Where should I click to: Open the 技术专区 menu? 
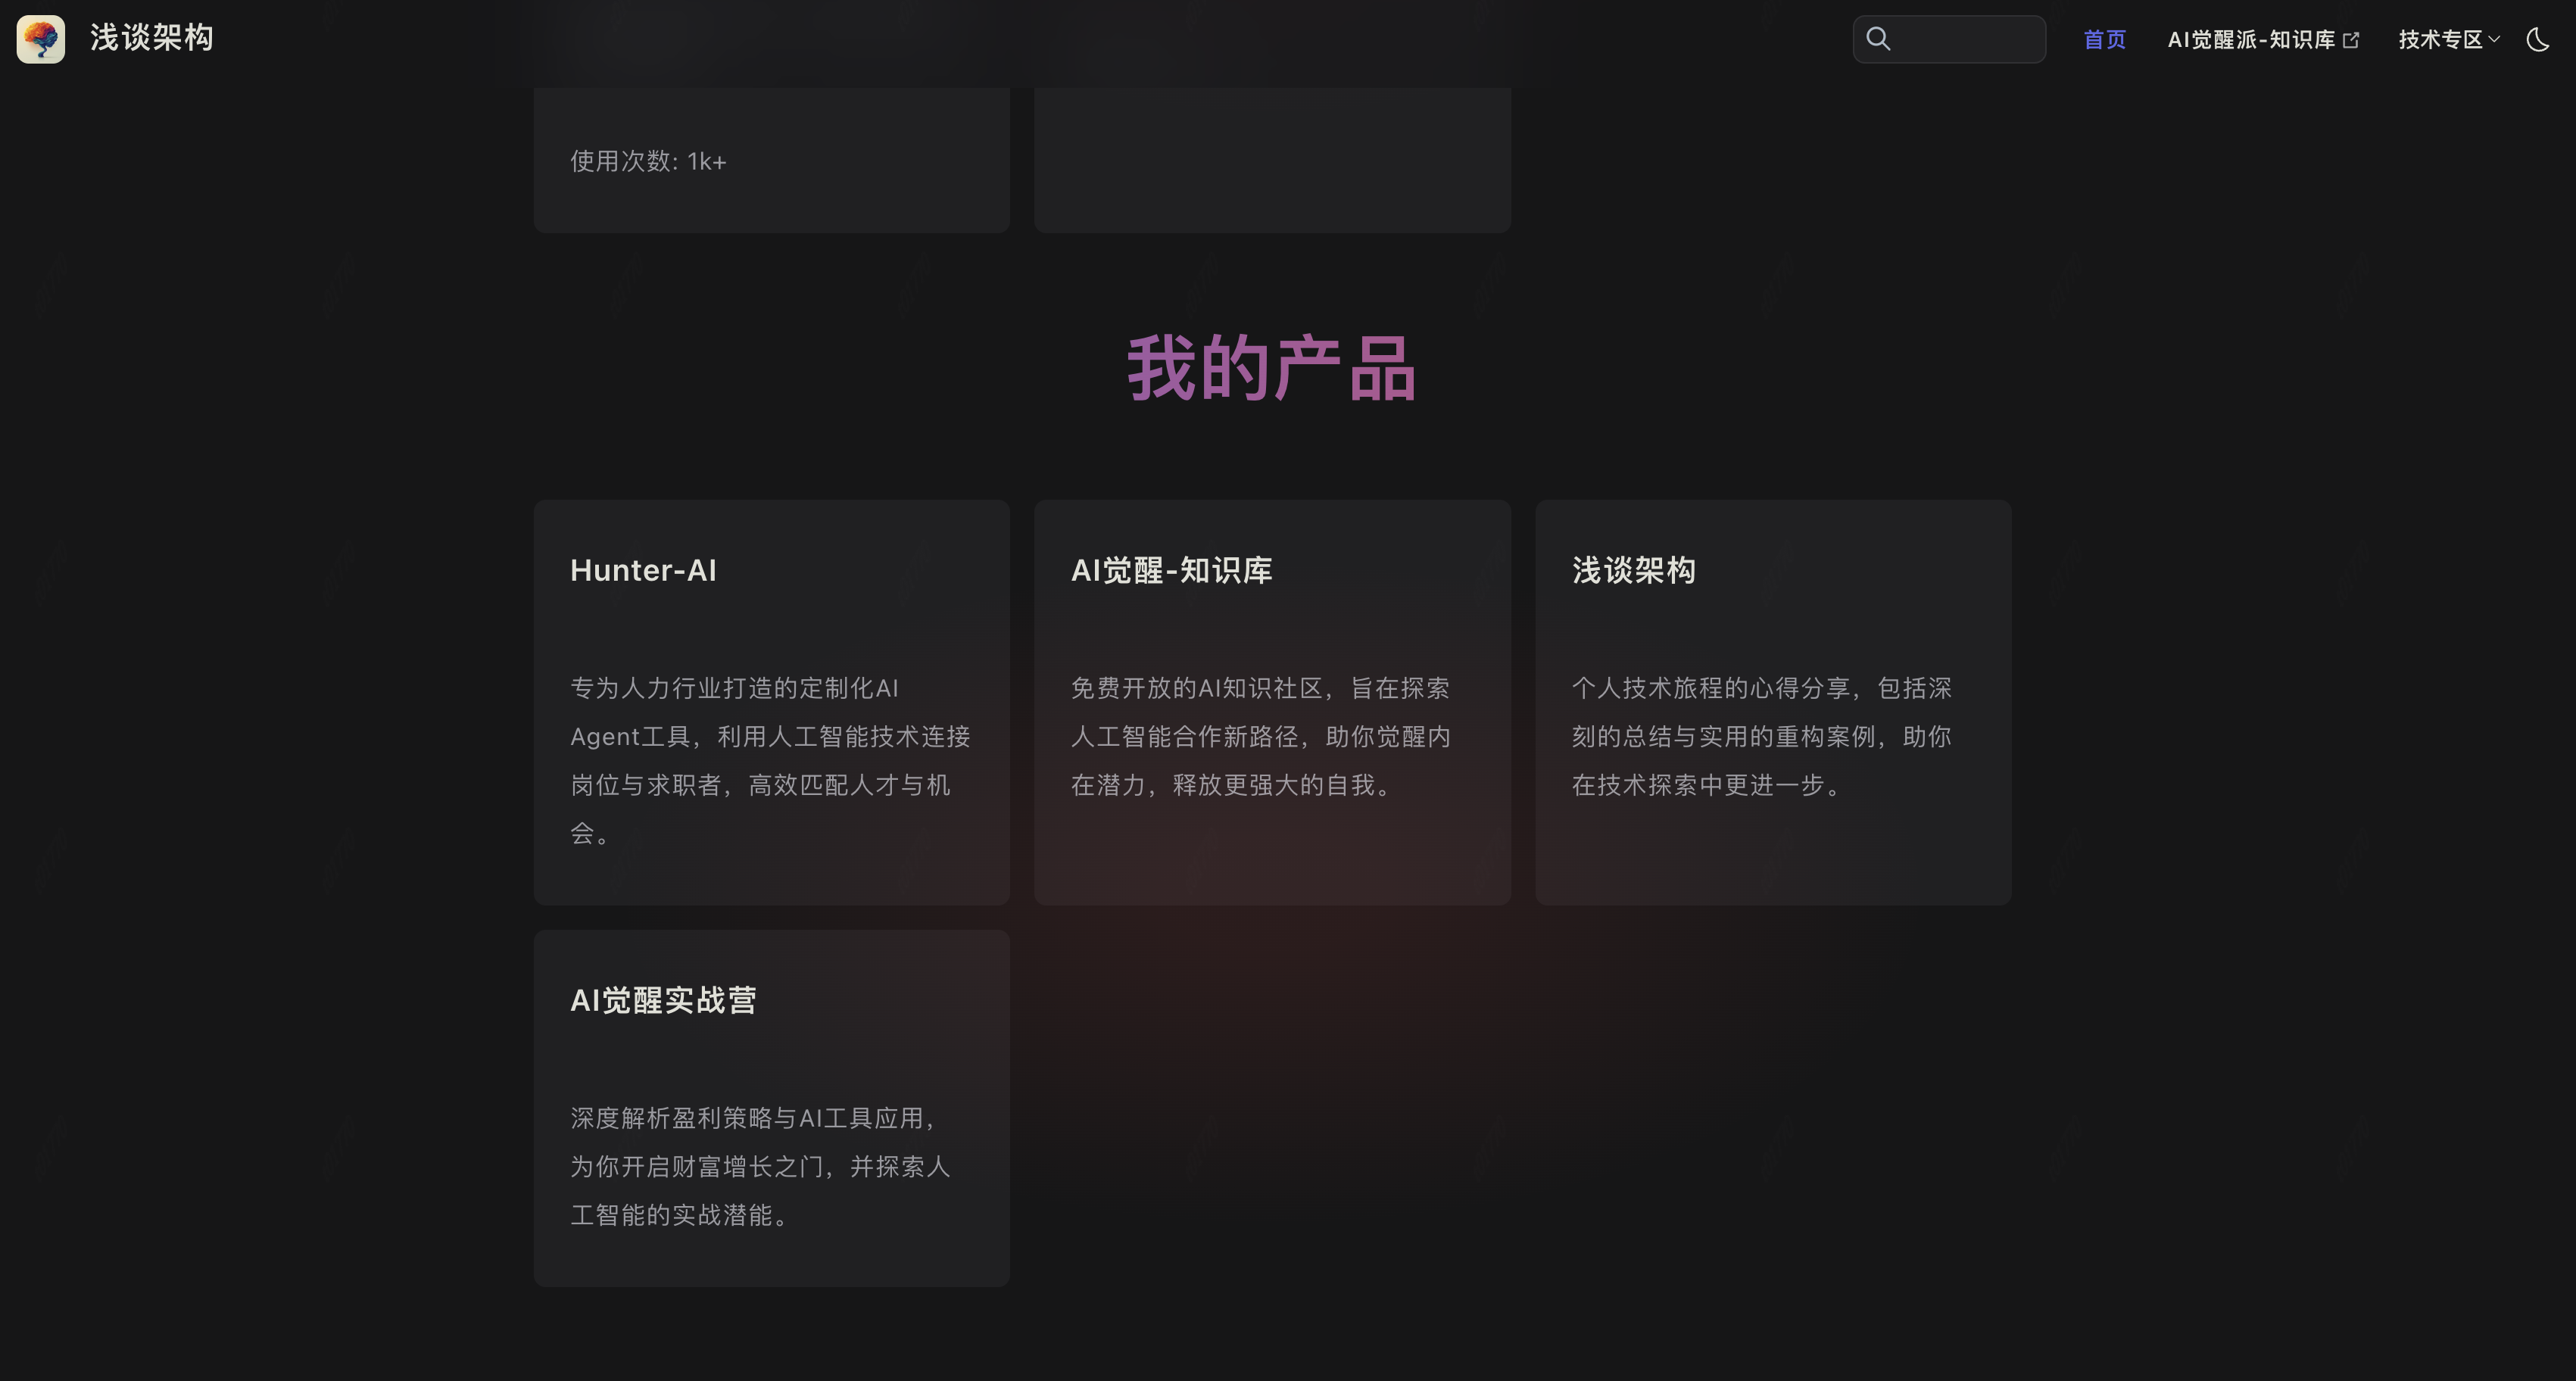(x=2440, y=40)
